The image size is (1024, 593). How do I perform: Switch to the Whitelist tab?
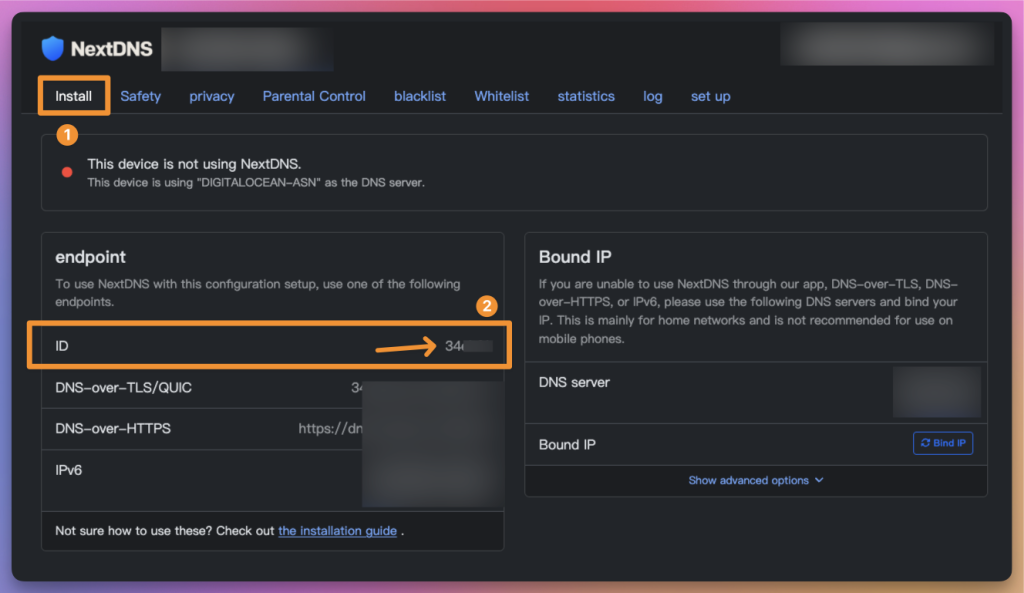click(502, 96)
